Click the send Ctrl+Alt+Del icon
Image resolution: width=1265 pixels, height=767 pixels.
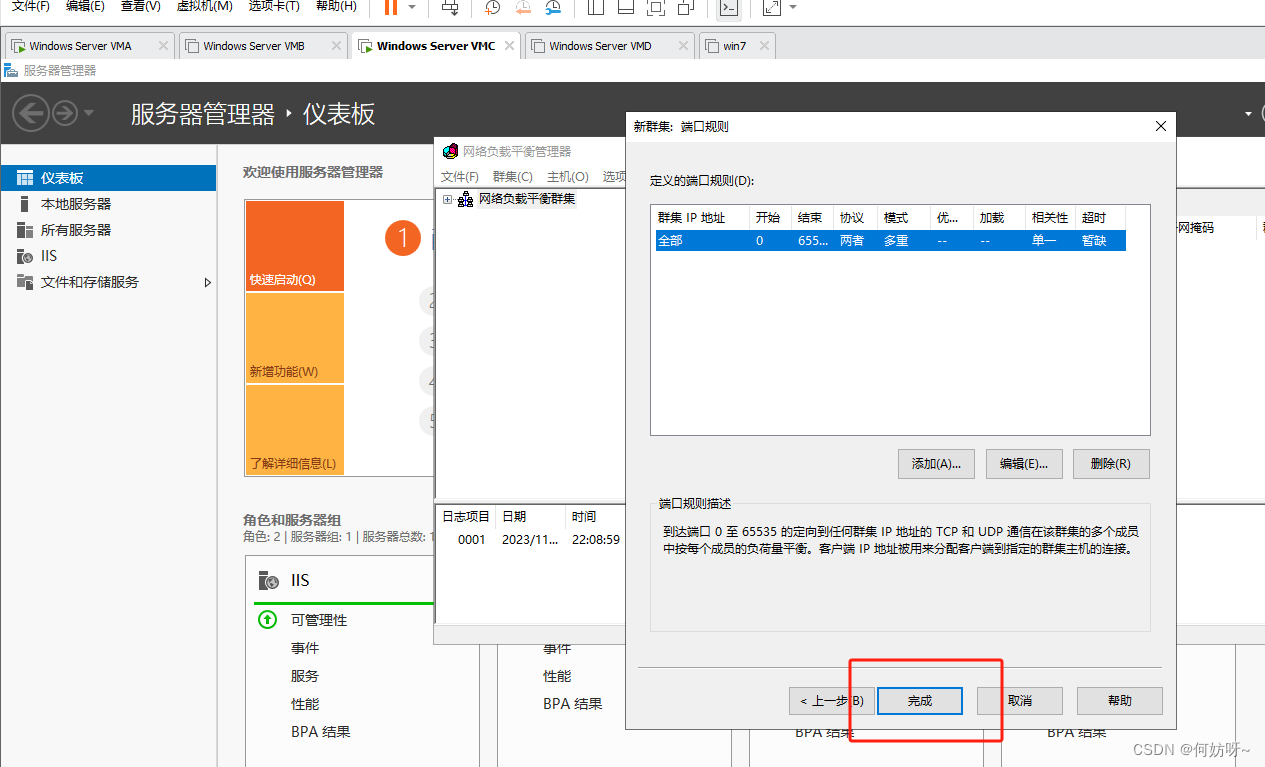point(451,8)
